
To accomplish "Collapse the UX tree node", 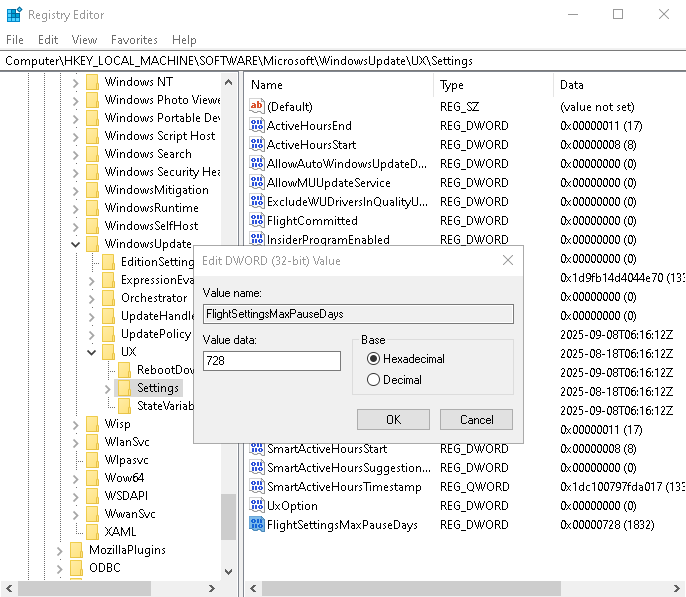I will [x=91, y=352].
